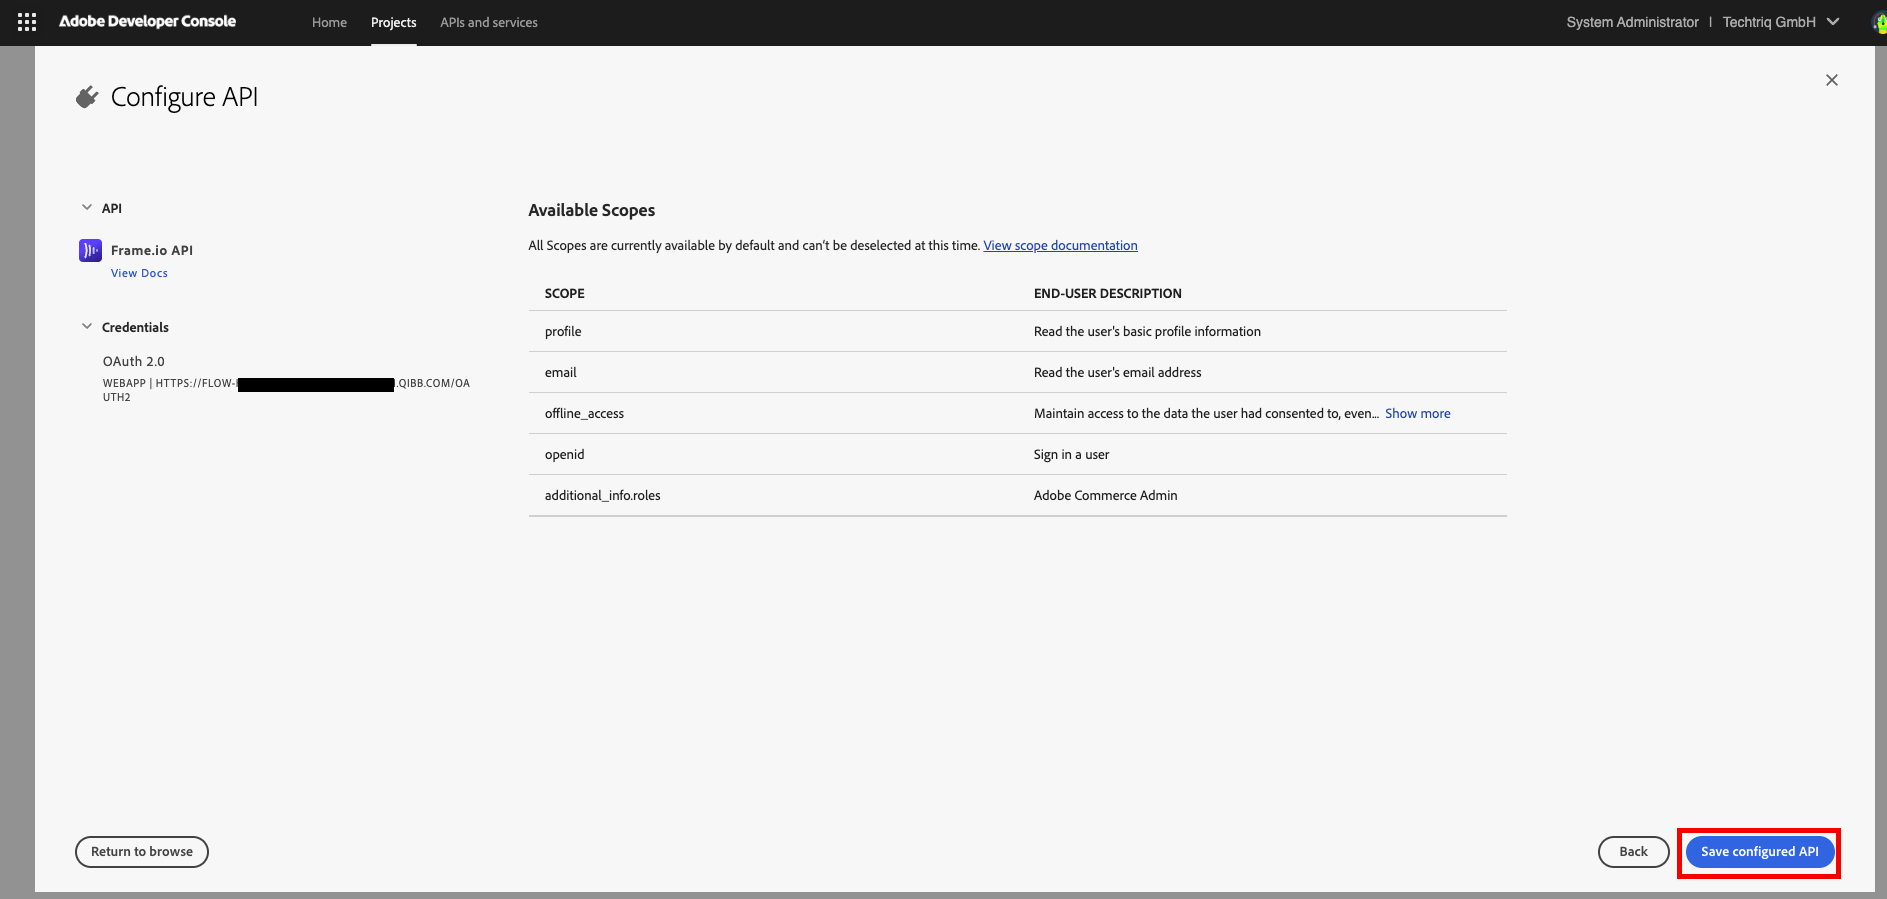Screen dimensions: 1887x899
Task: Show more of offline_access description
Action: click(x=1417, y=413)
